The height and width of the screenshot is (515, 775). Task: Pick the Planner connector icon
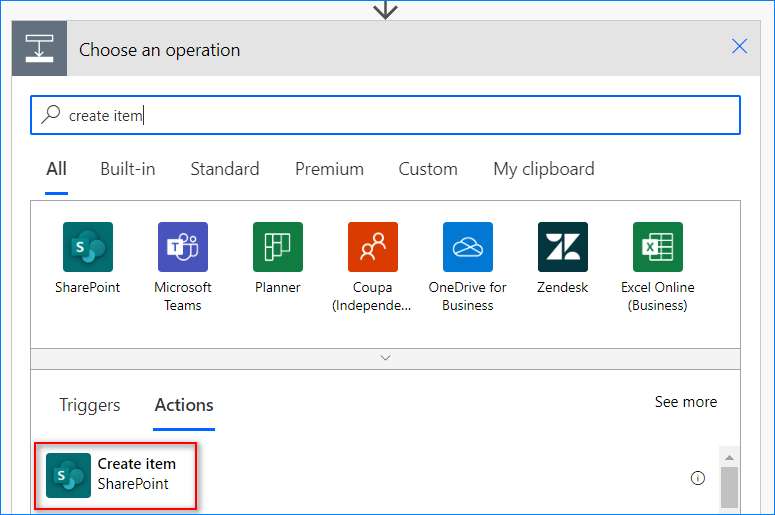click(278, 247)
